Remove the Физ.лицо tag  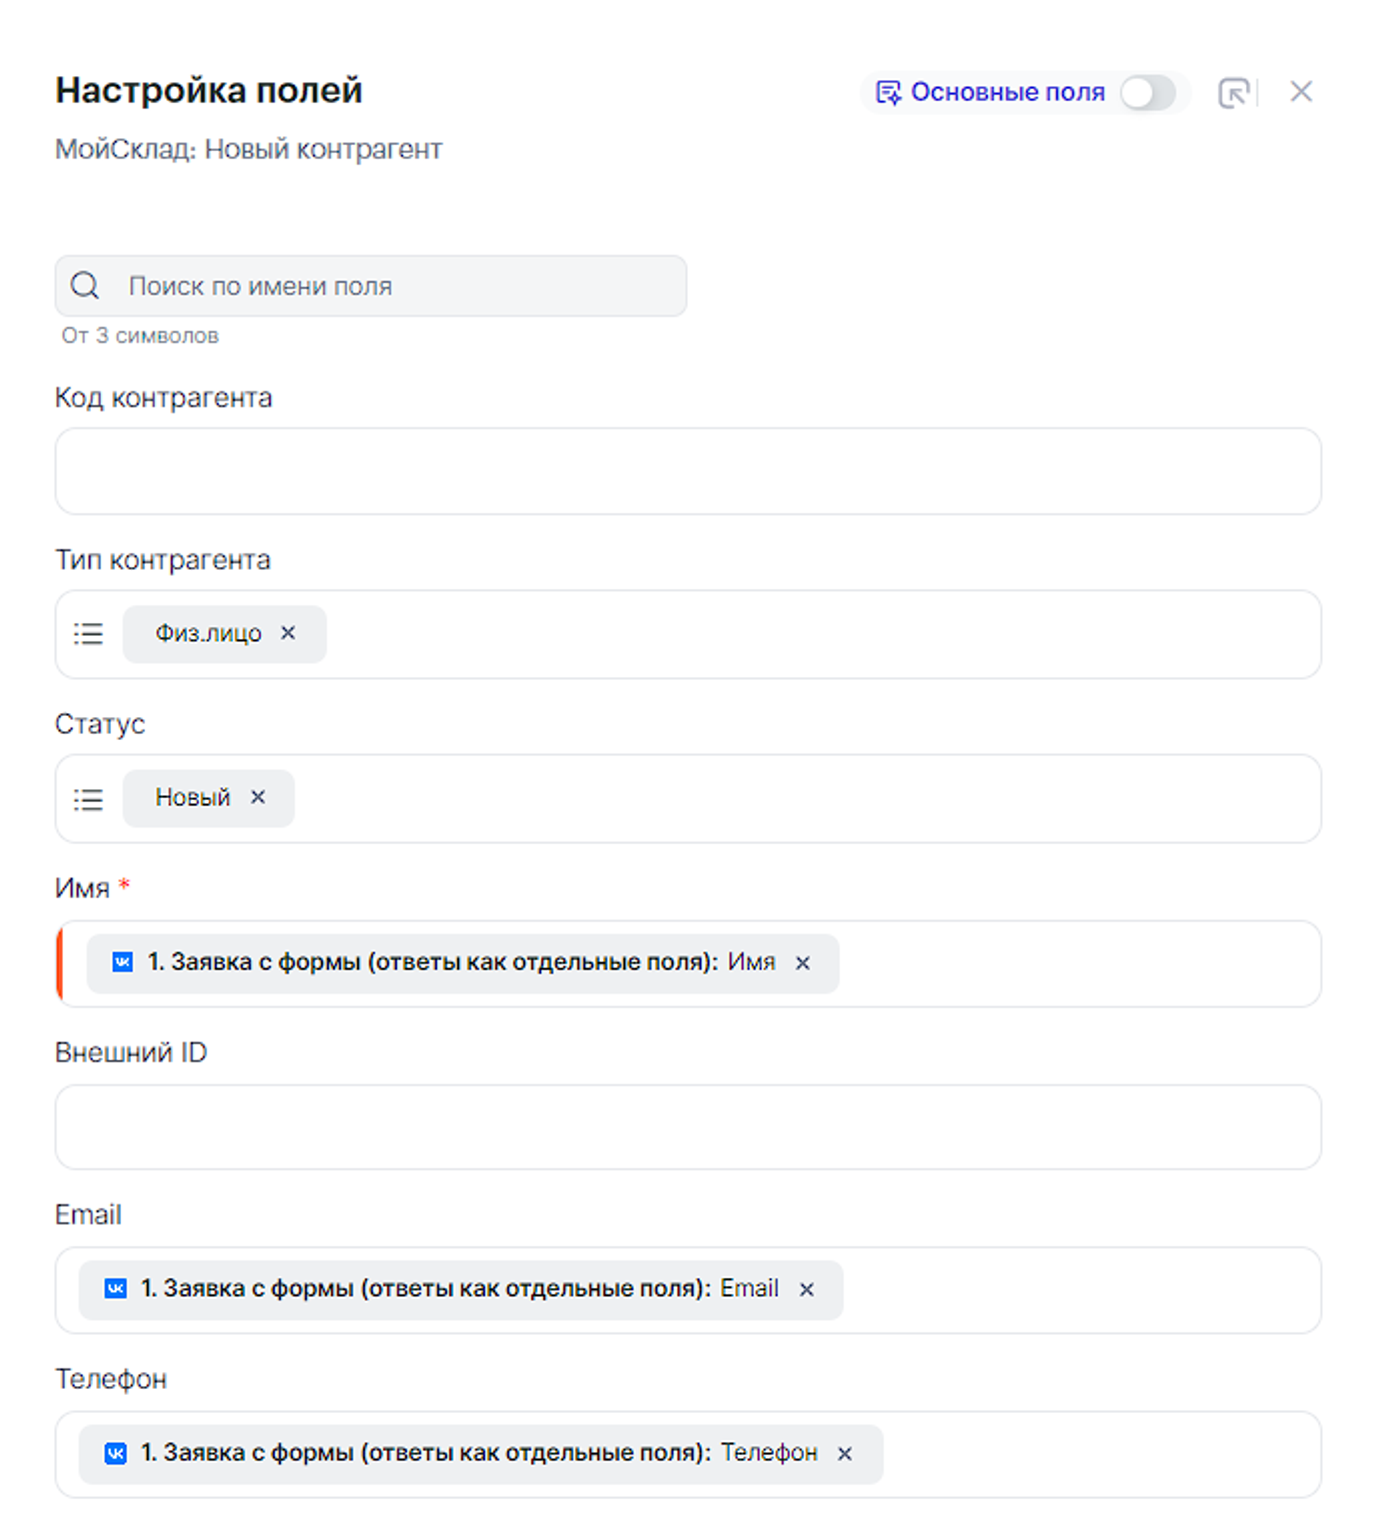(x=288, y=633)
